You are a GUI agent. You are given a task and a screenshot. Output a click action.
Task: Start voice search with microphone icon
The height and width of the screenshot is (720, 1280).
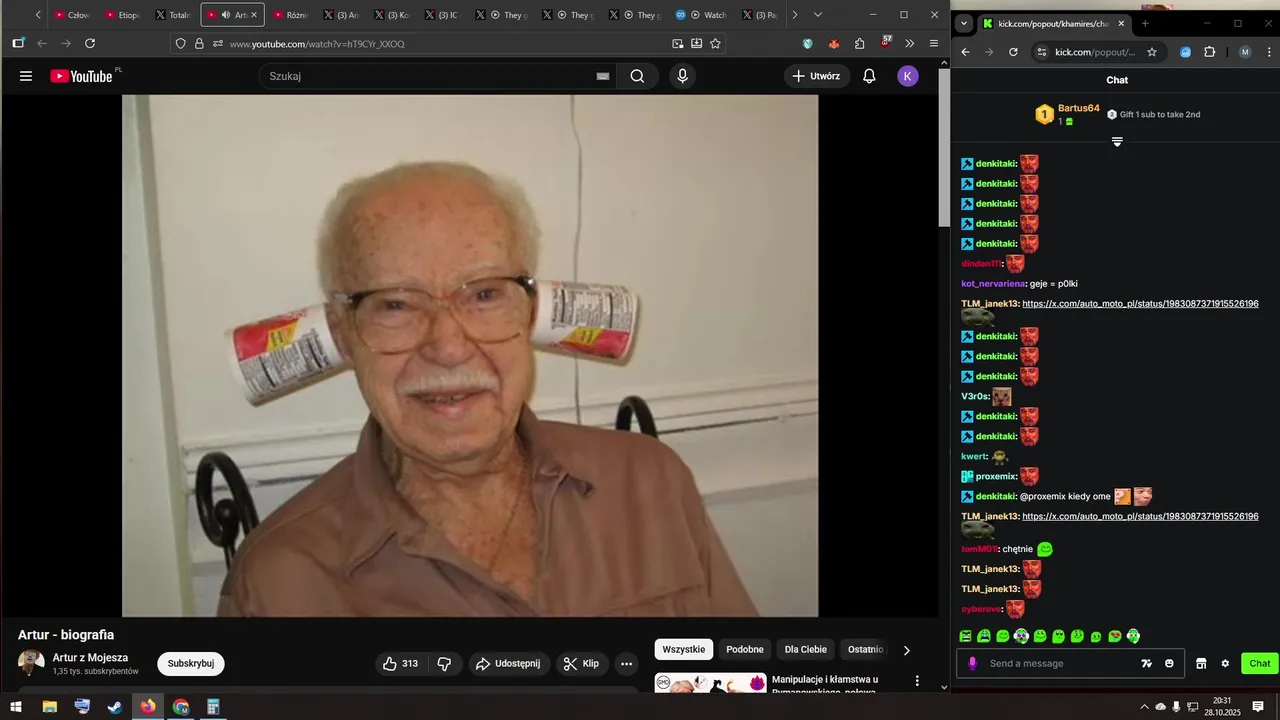[682, 76]
